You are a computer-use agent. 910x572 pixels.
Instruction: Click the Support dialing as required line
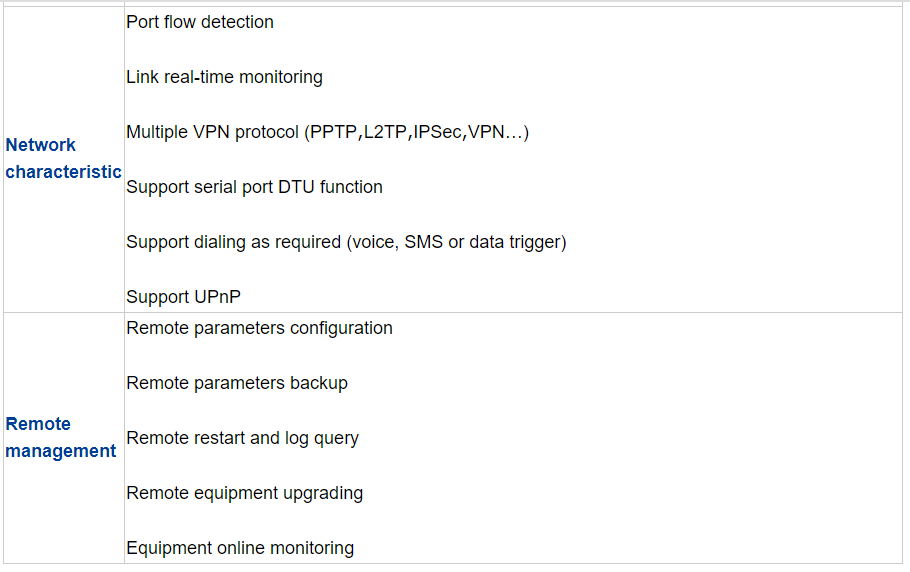346,242
